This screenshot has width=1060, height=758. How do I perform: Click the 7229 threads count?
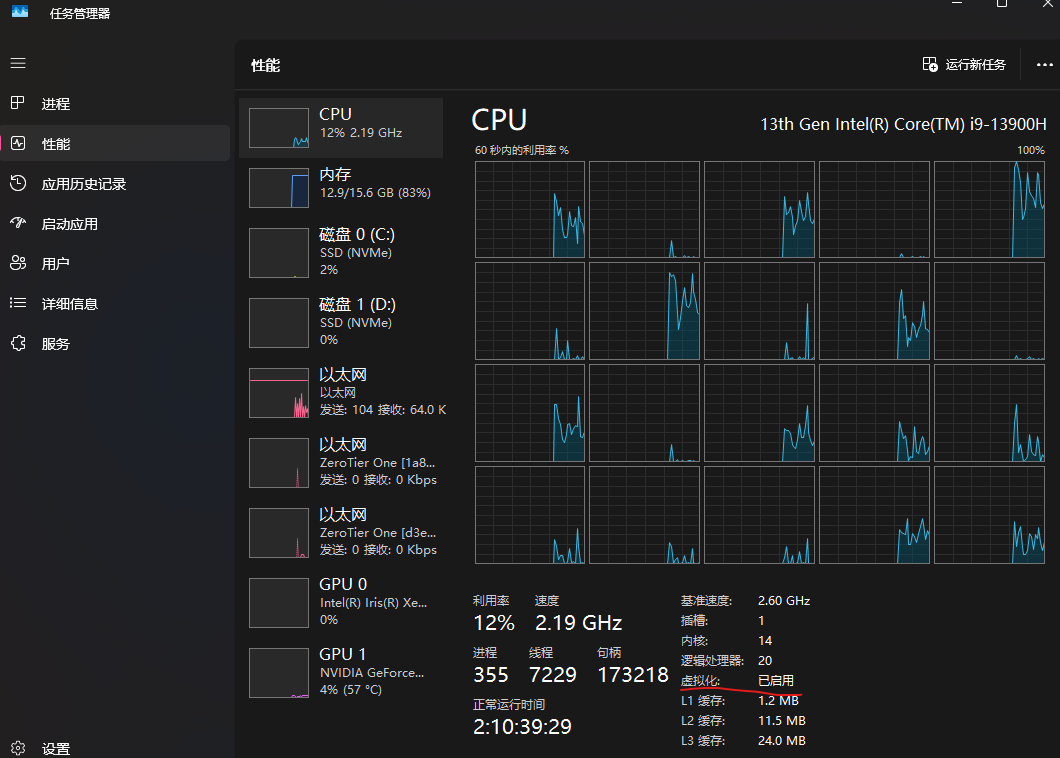(553, 675)
